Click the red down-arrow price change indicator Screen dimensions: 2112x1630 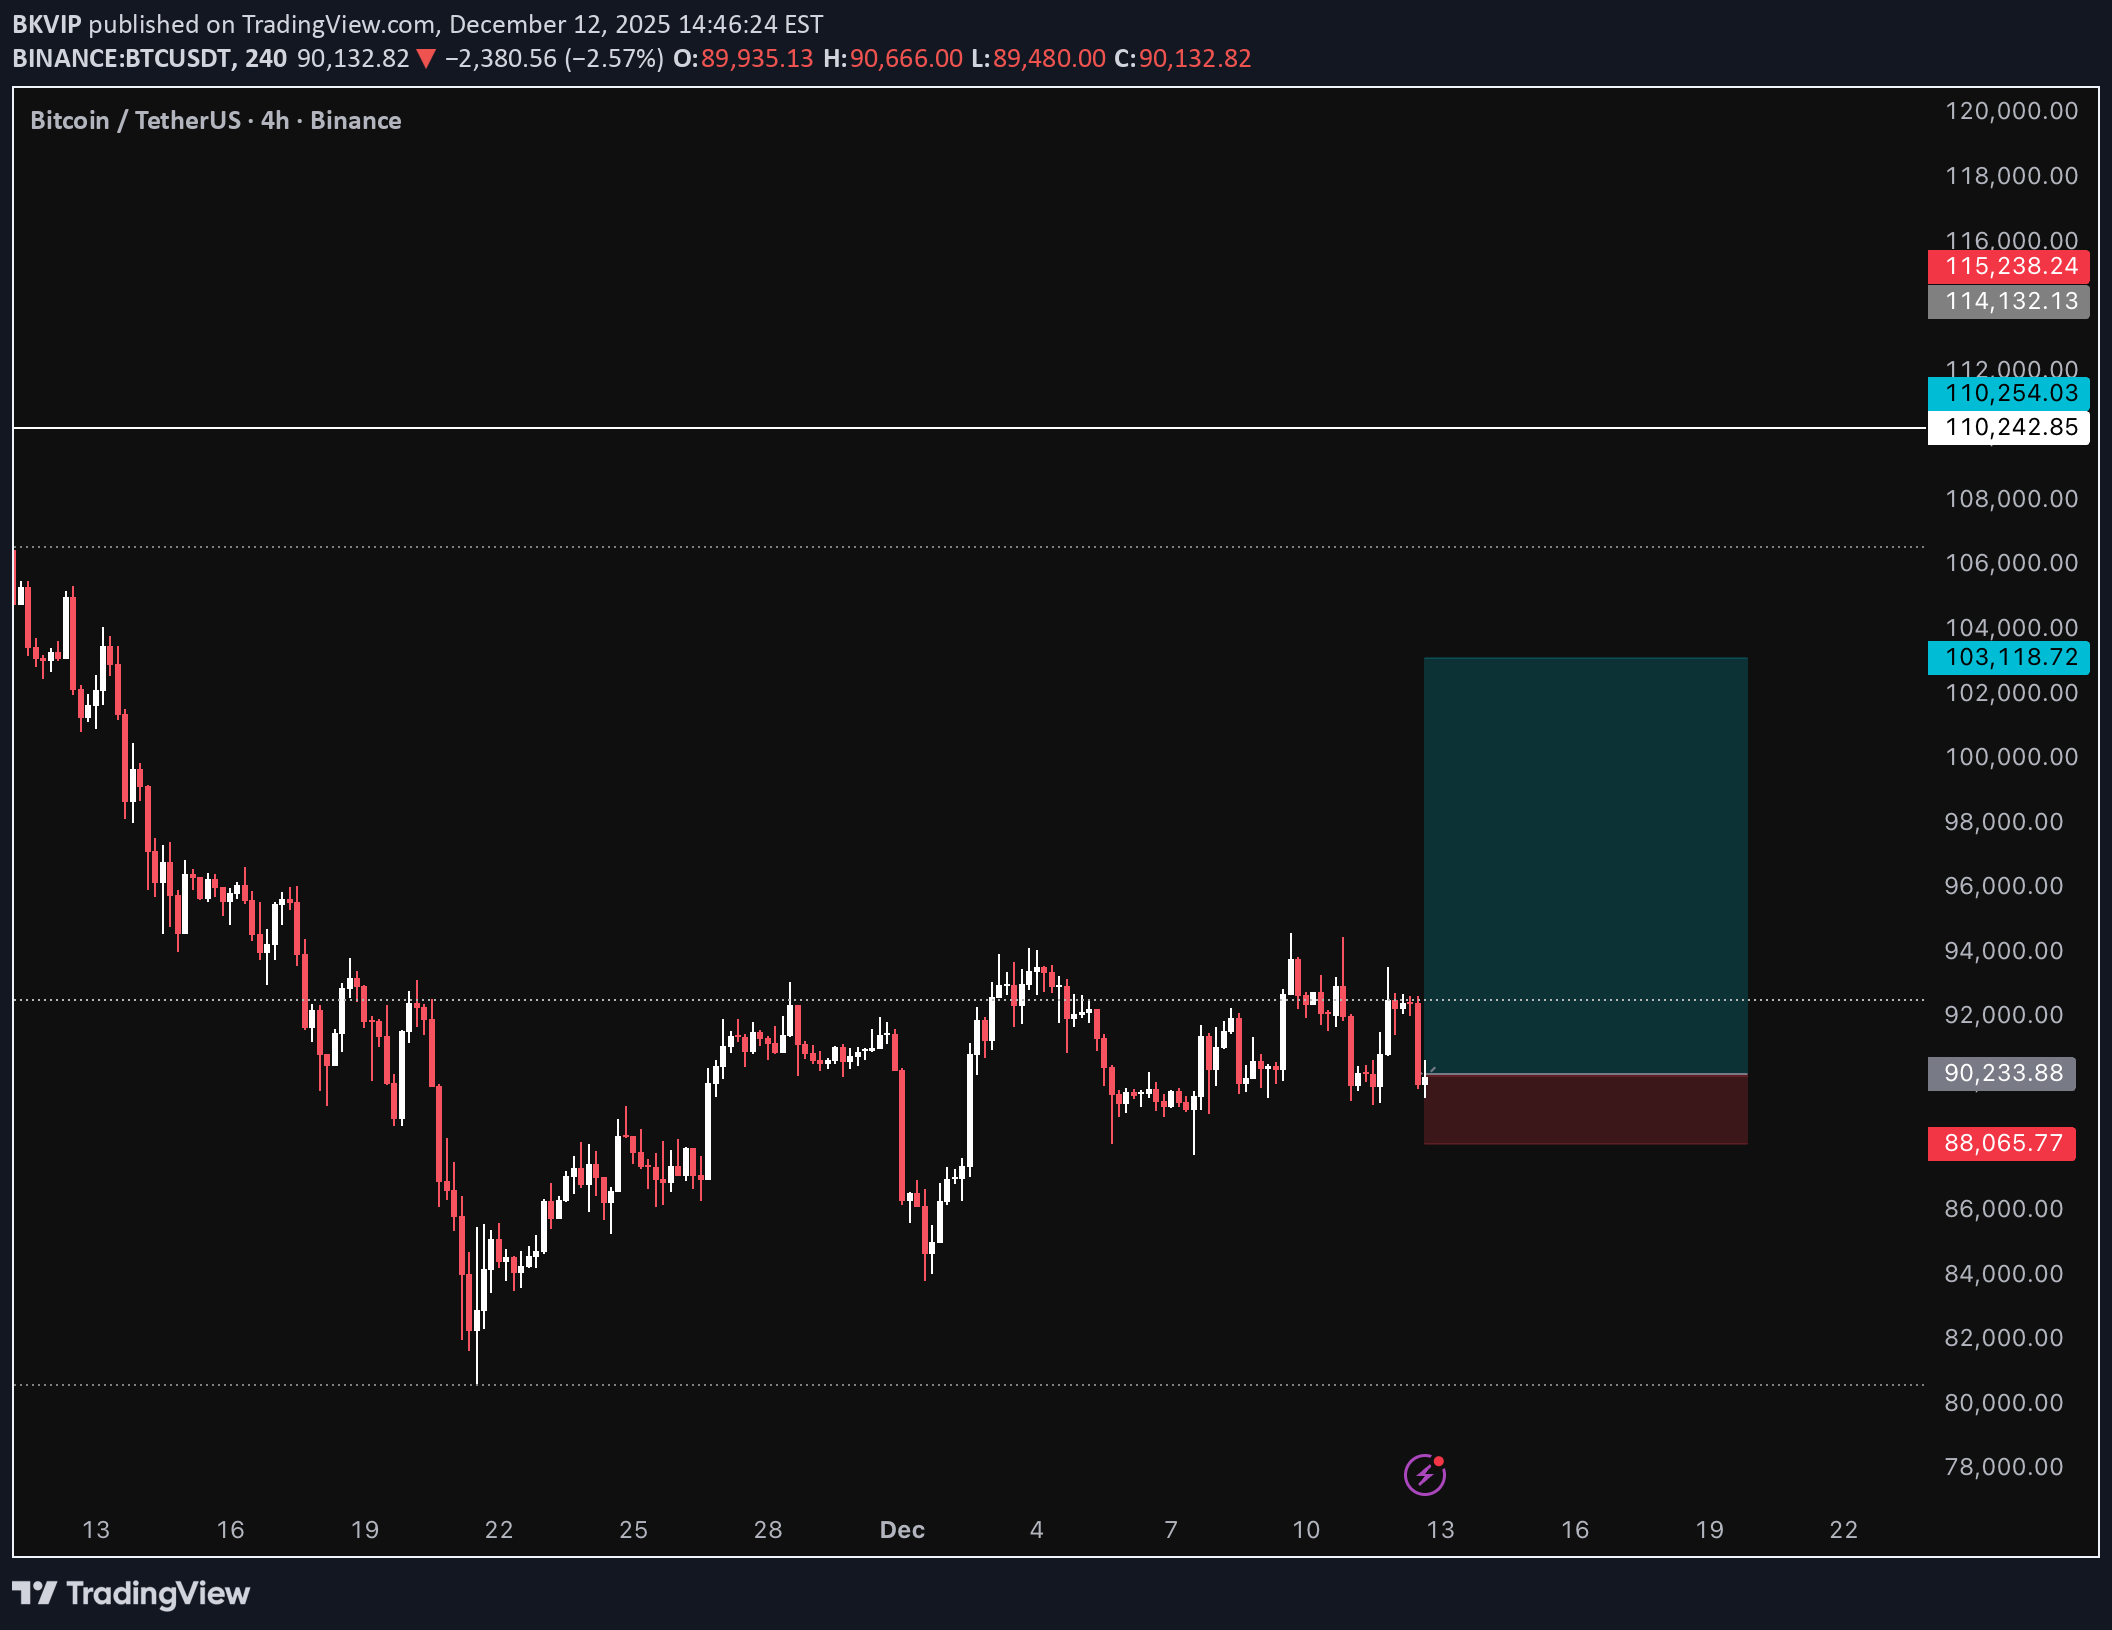pyautogui.click(x=426, y=59)
